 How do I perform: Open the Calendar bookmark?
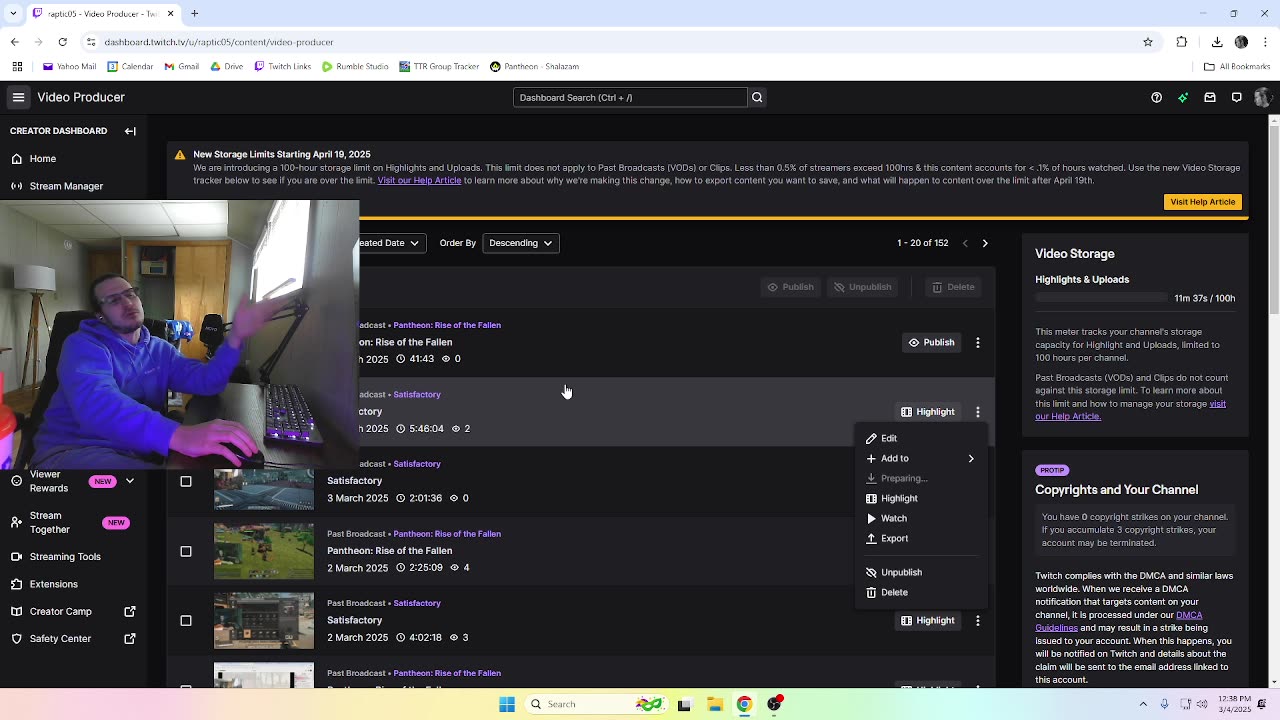click(130, 67)
